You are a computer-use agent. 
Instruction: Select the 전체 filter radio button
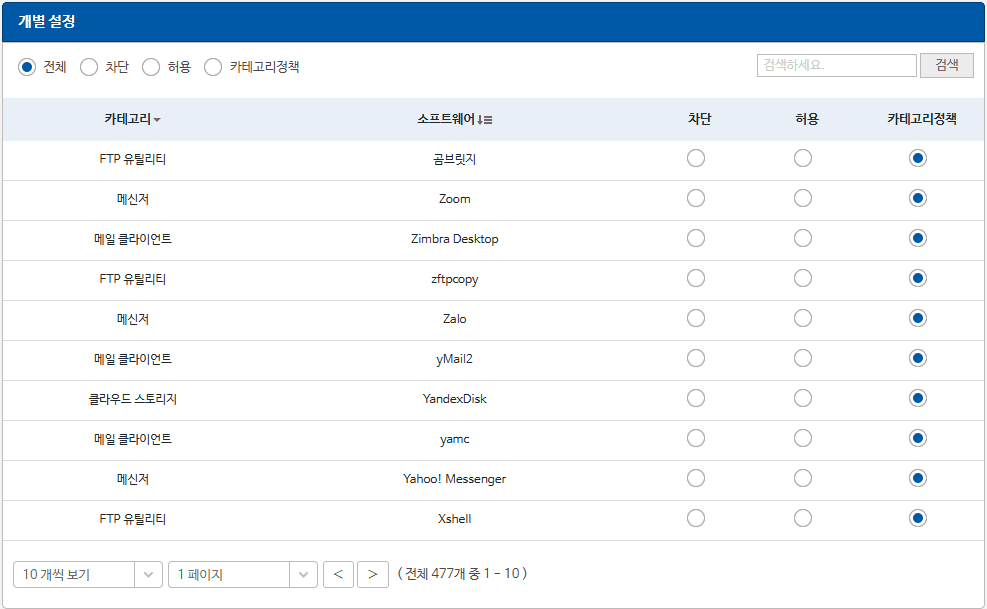[27, 67]
